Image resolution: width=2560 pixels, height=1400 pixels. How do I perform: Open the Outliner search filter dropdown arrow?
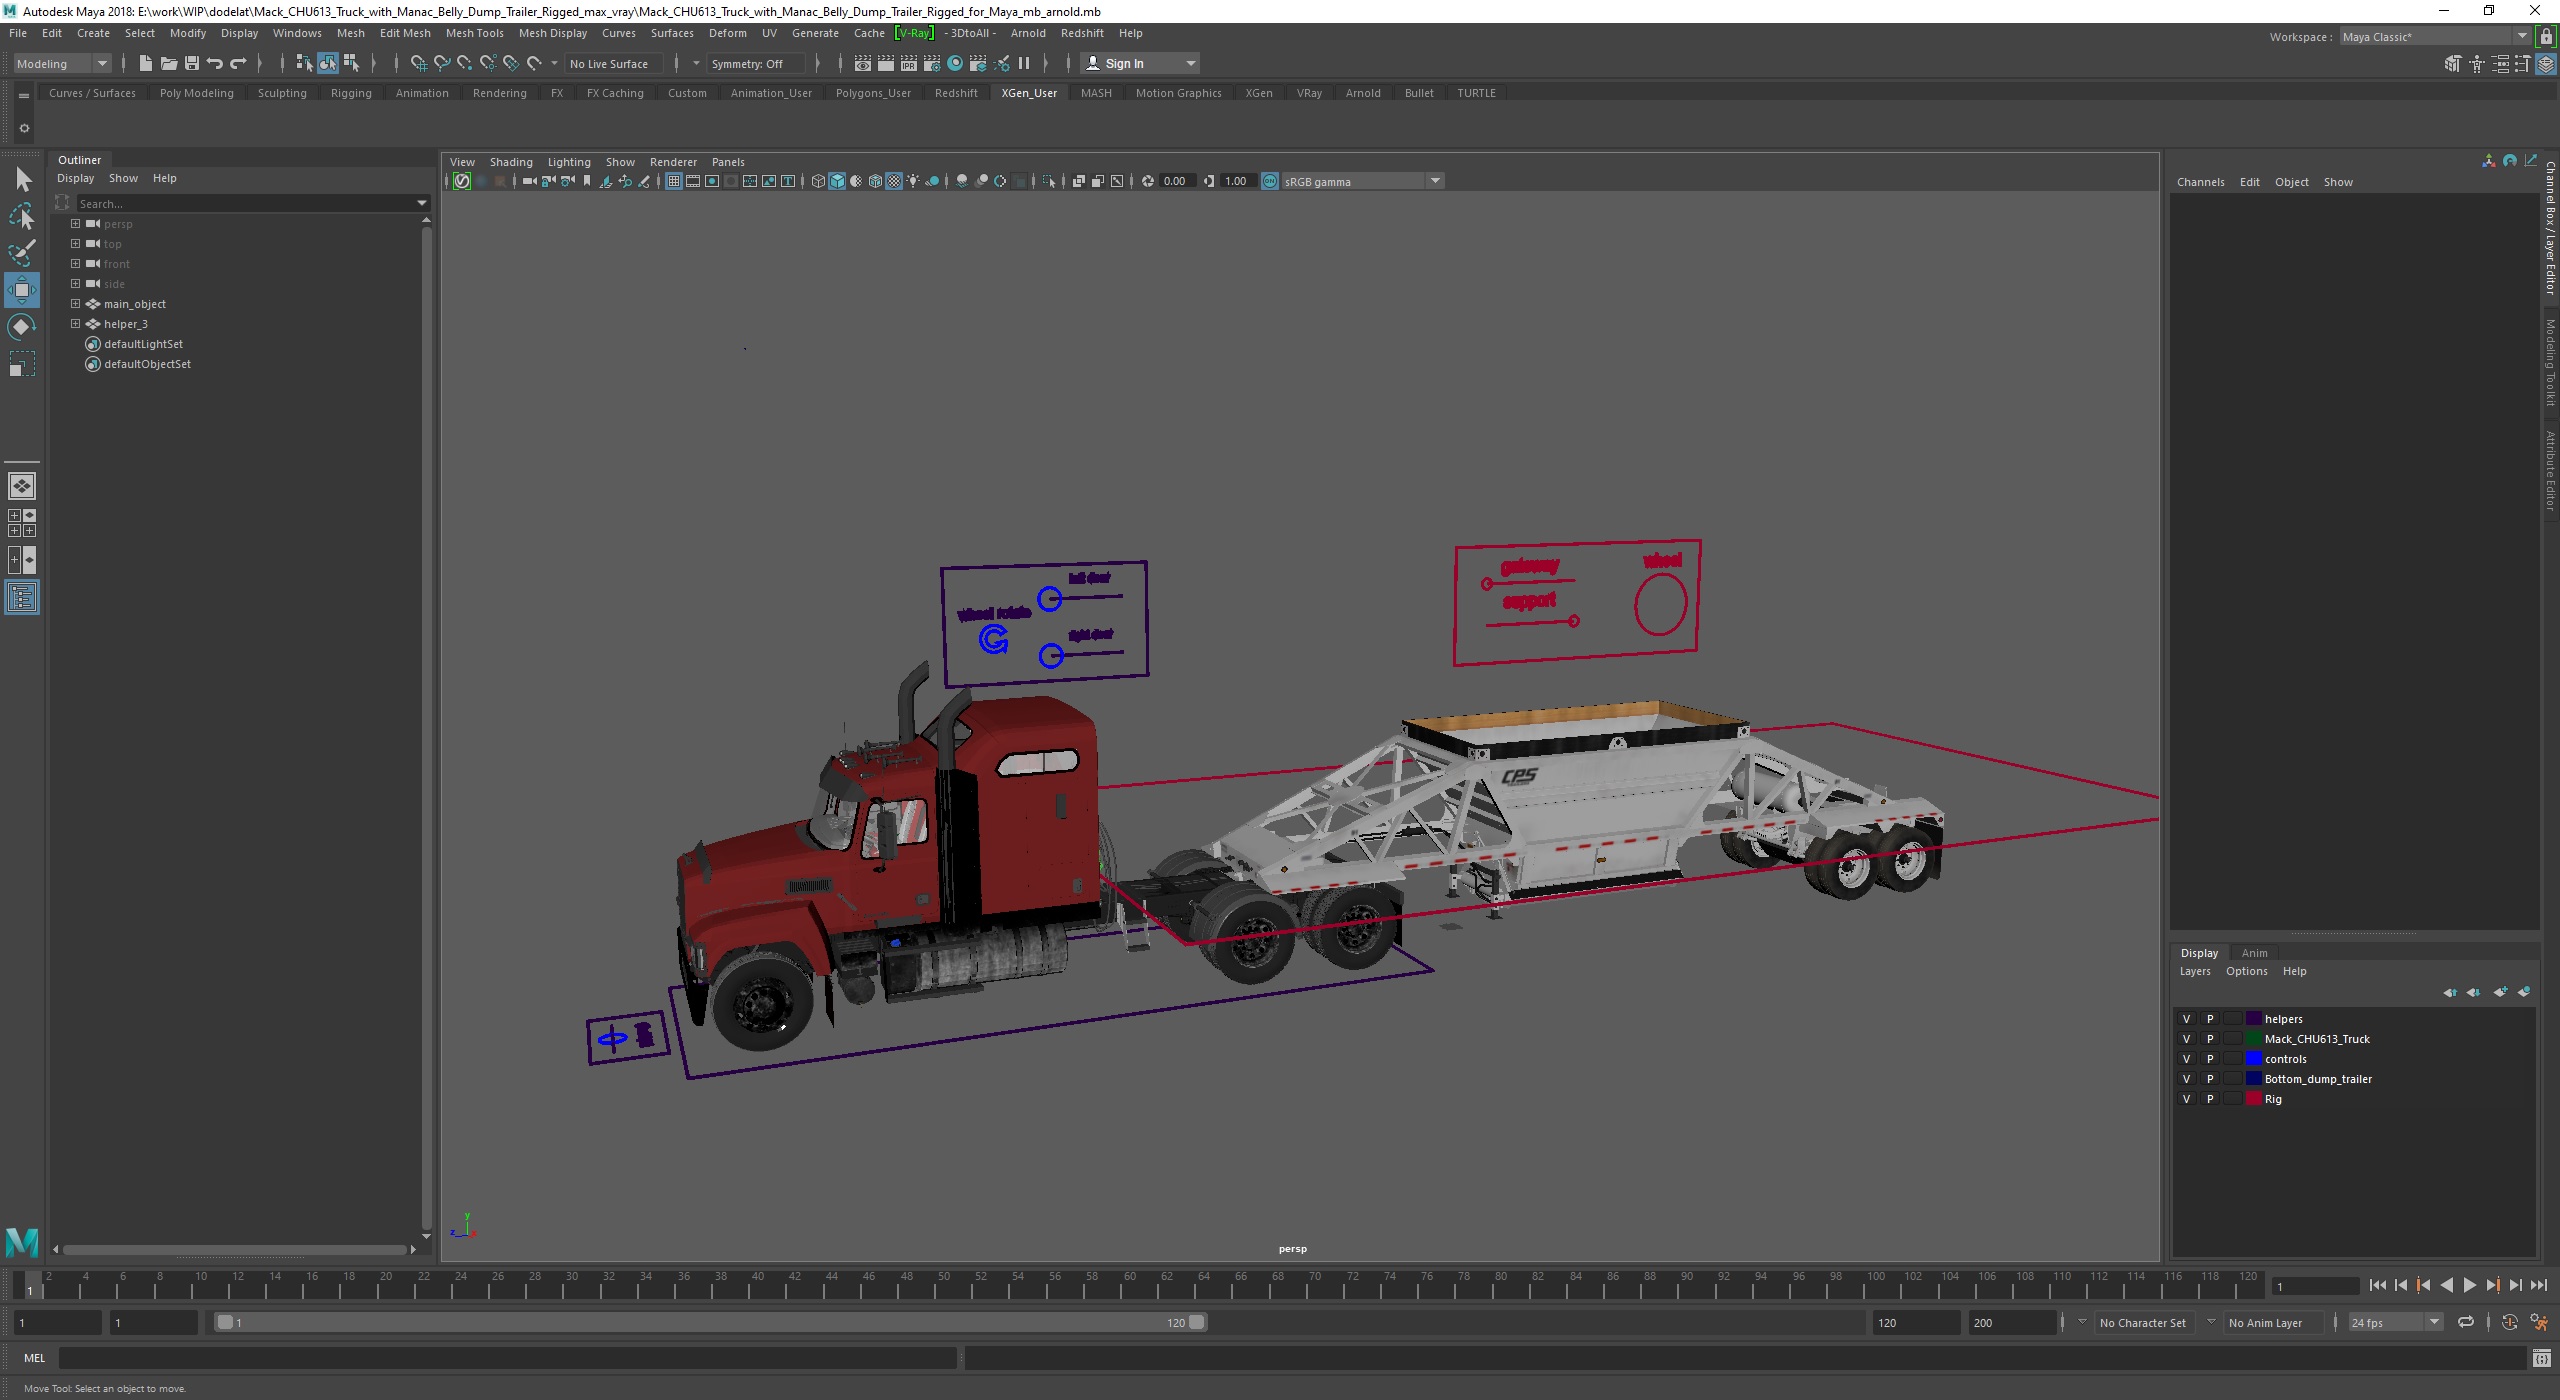pyautogui.click(x=422, y=203)
